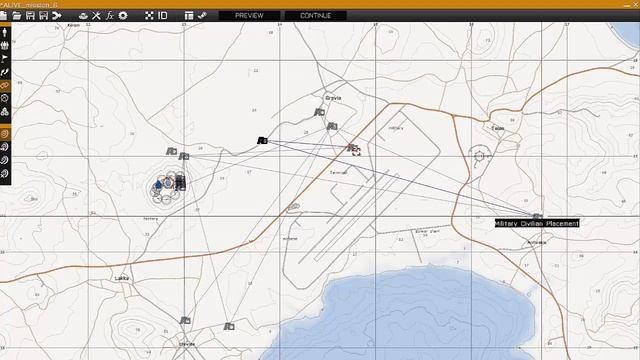640x360 pixels.
Task: Open the gear settings icon in the toolbar
Action: pos(123,16)
